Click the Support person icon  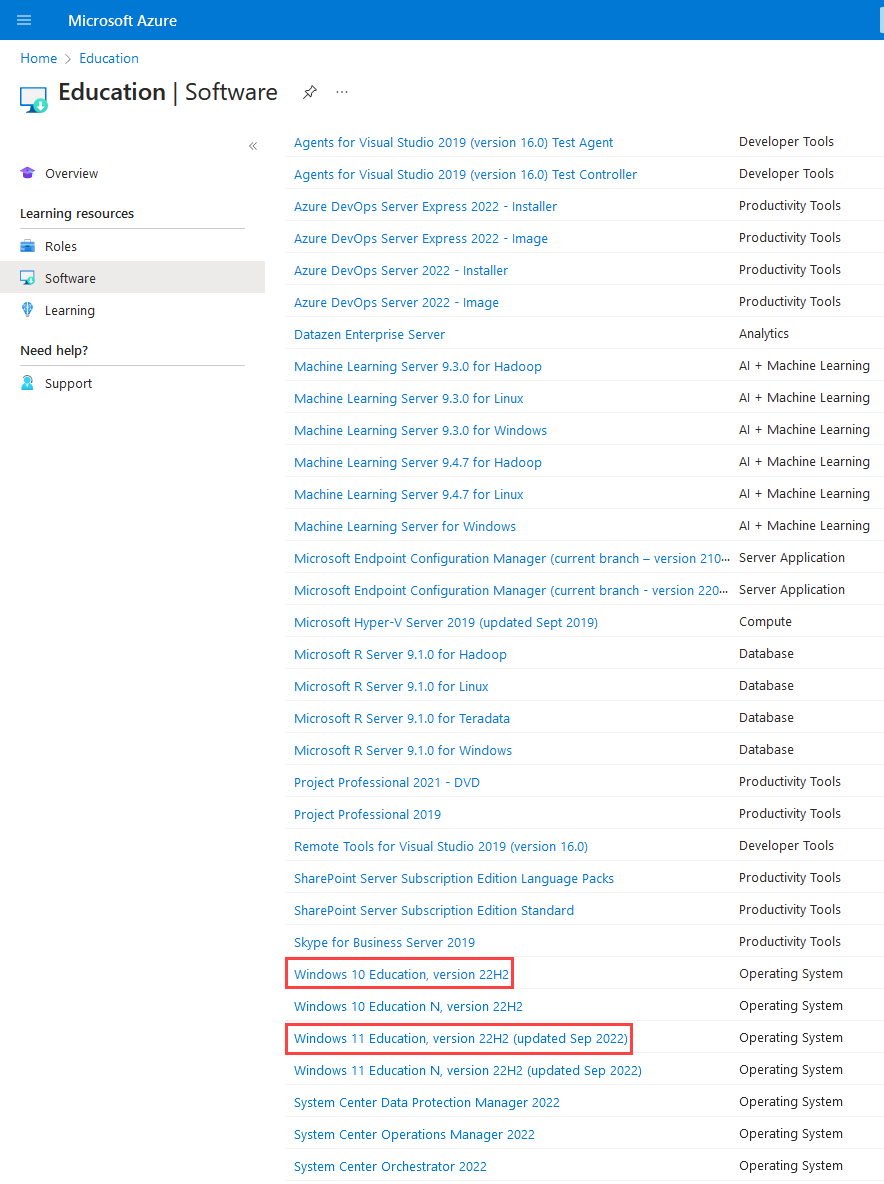pos(28,383)
